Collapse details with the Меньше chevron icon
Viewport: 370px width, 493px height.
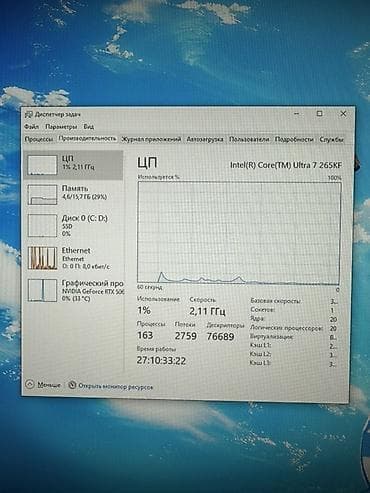click(30, 384)
